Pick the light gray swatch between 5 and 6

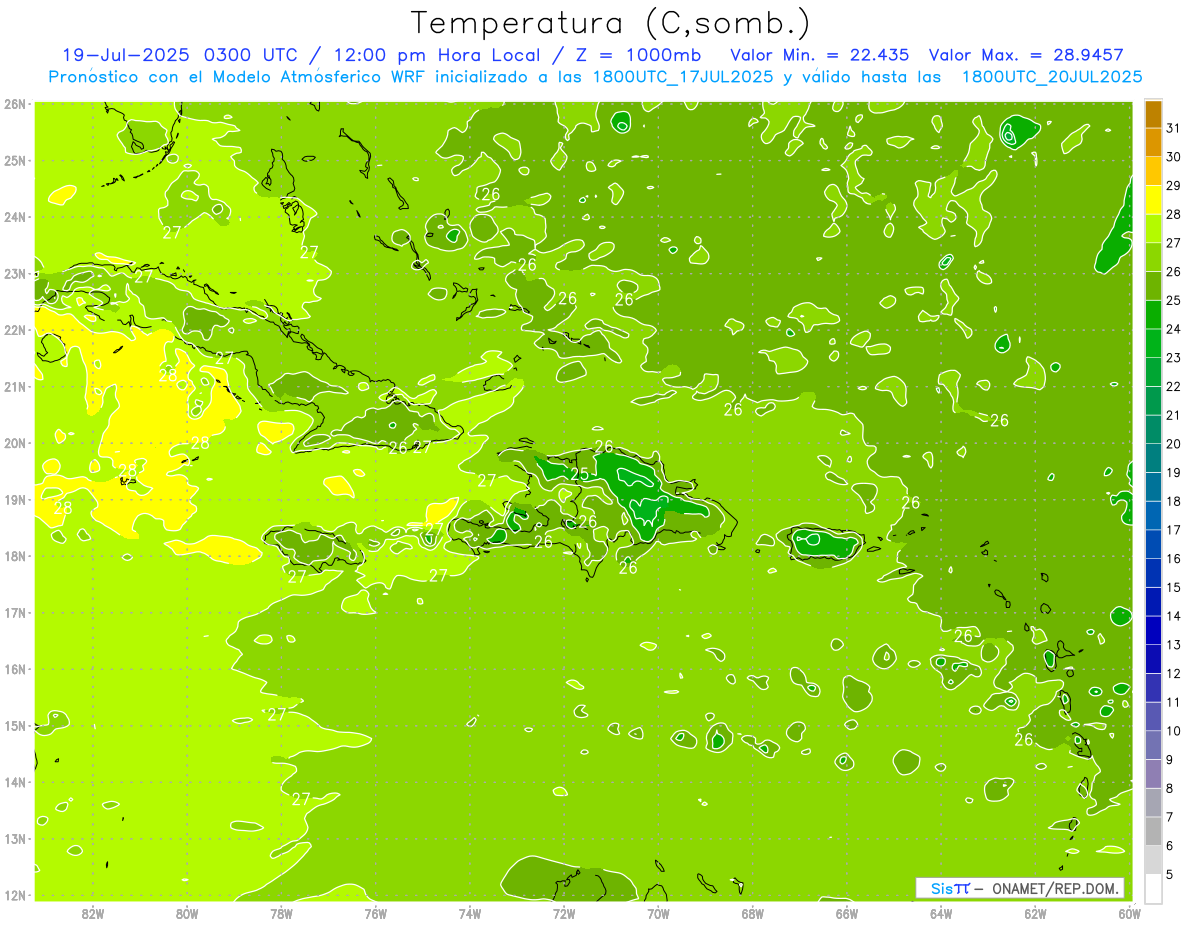click(1153, 860)
